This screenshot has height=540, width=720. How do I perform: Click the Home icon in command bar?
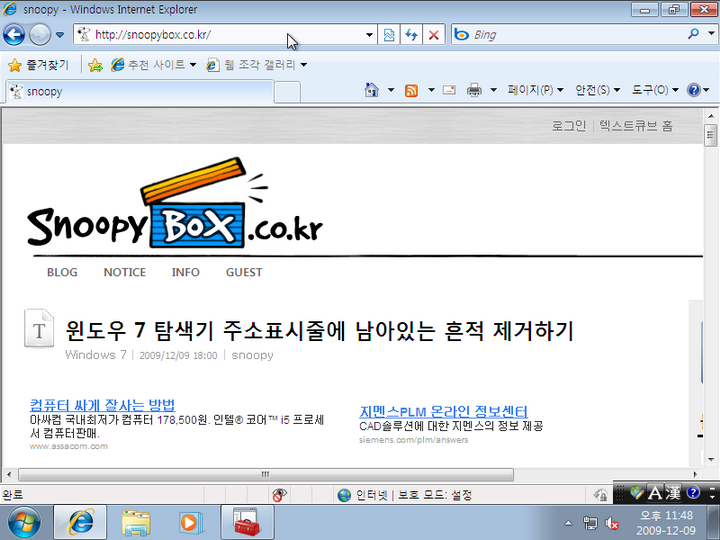pyautogui.click(x=371, y=90)
